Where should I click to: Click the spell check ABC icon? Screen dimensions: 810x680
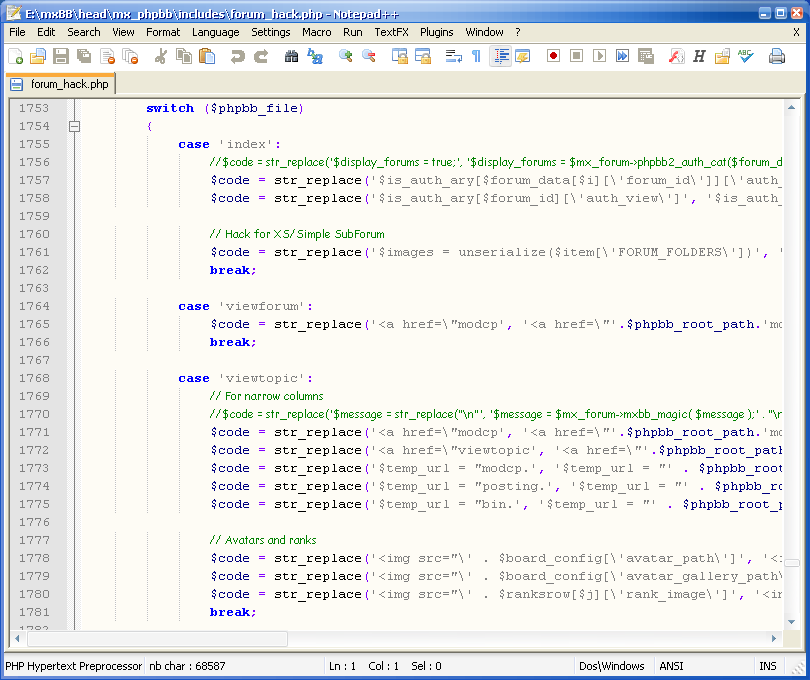[x=746, y=56]
